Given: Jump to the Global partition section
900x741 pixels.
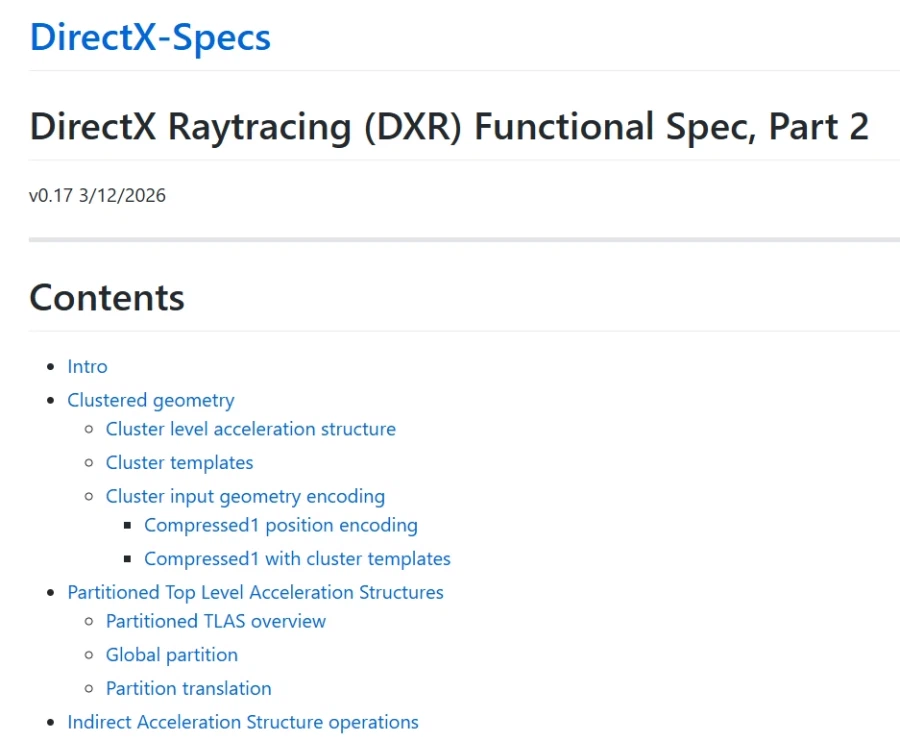Looking at the screenshot, I should pos(171,655).
